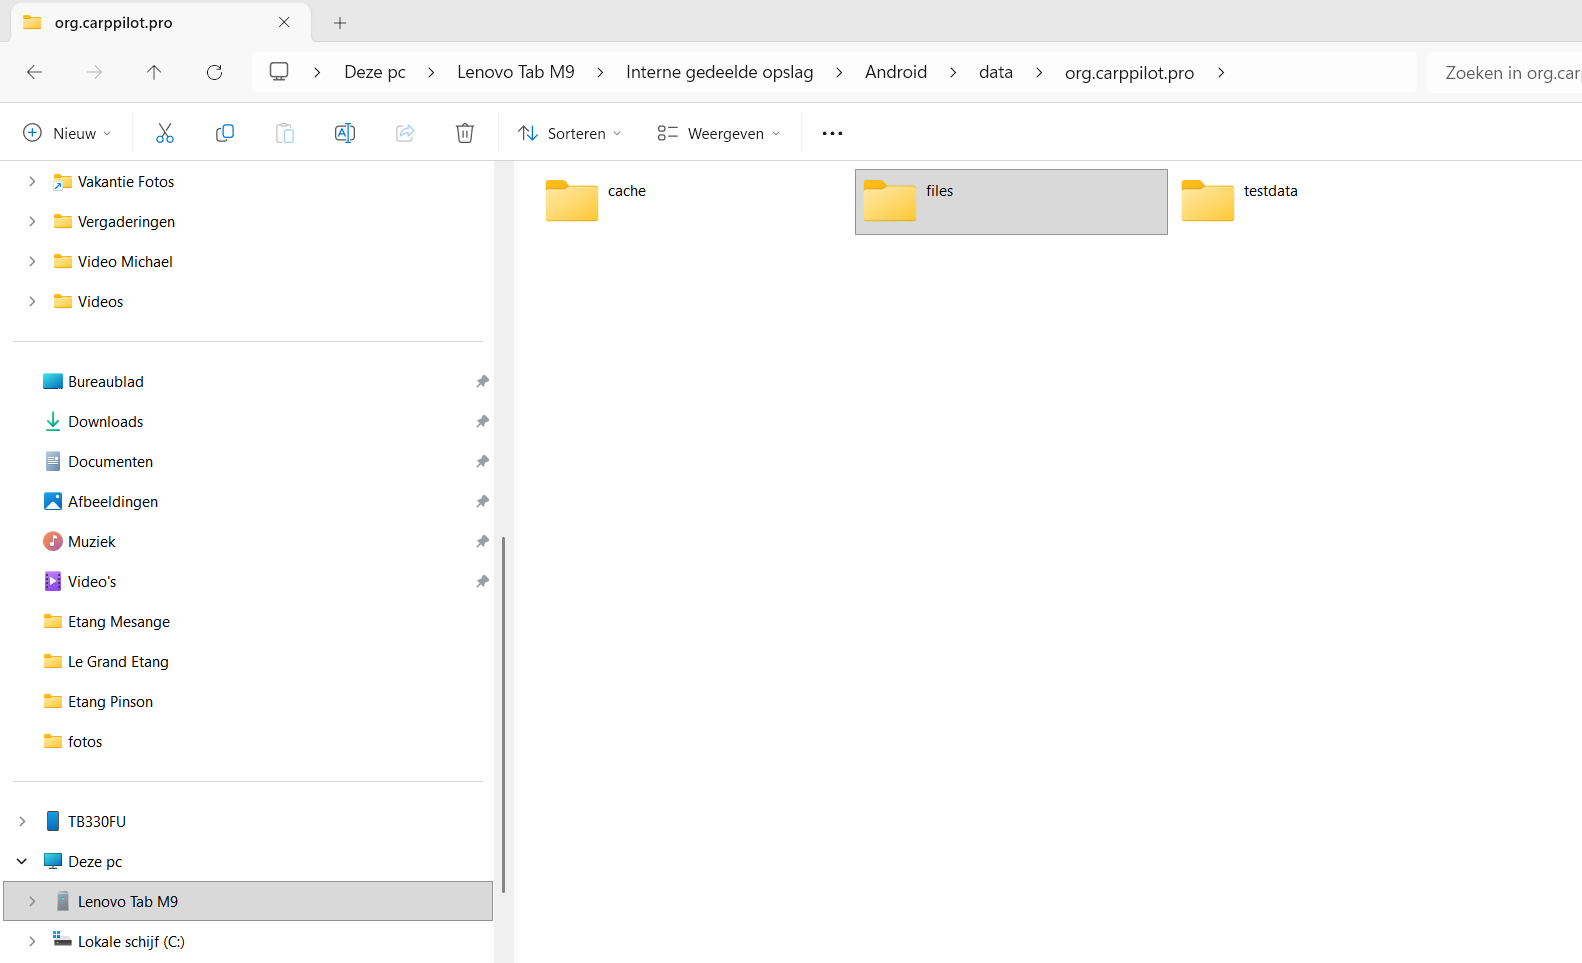Image resolution: width=1582 pixels, height=963 pixels.
Task: Click Android in the breadcrumb path
Action: tap(895, 72)
